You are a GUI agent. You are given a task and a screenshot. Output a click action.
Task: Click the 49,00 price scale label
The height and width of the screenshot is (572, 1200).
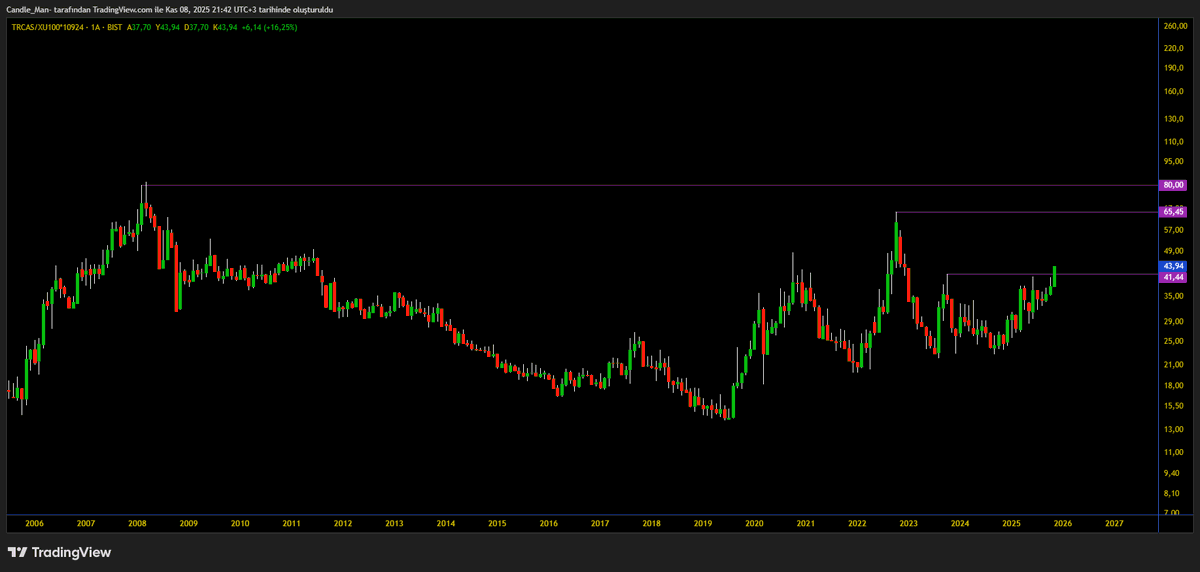(1174, 251)
